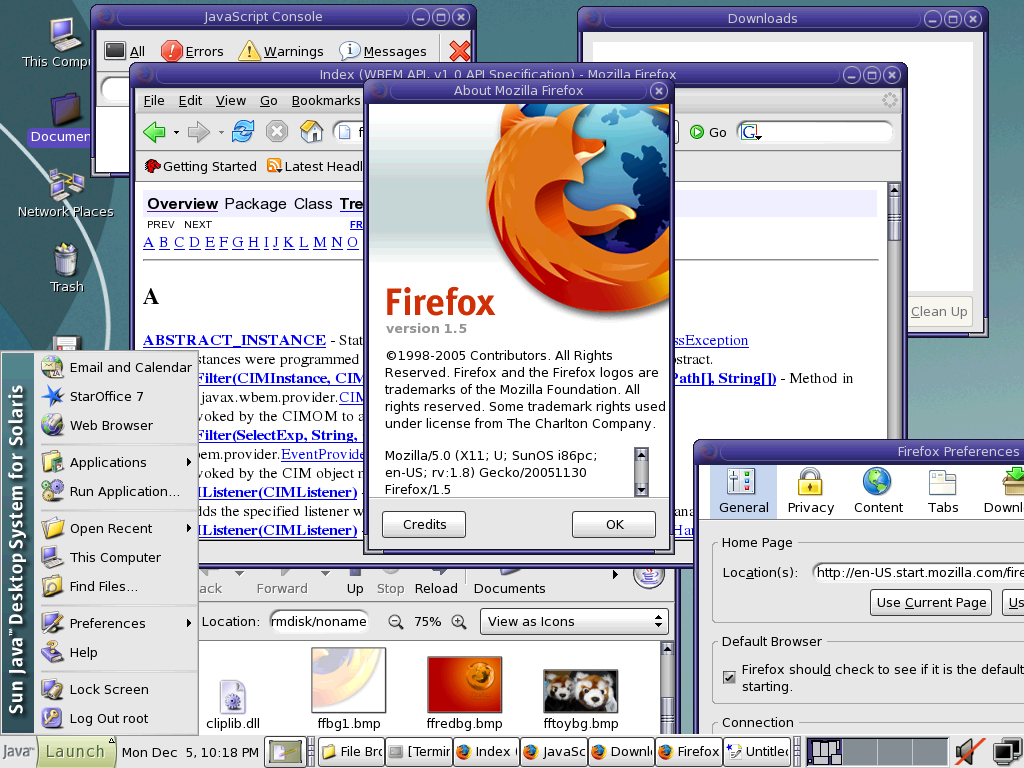Click the Credits button in About dialog

(x=424, y=524)
